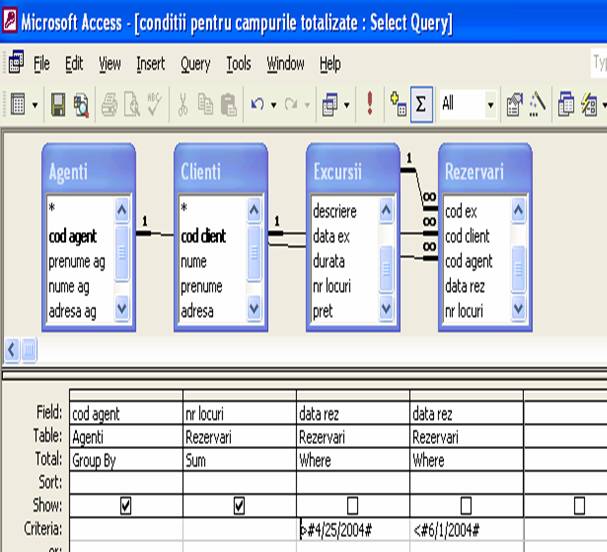Uncheck Show box for nr locuri column
Screen dimensions: 607x552
click(x=239, y=506)
